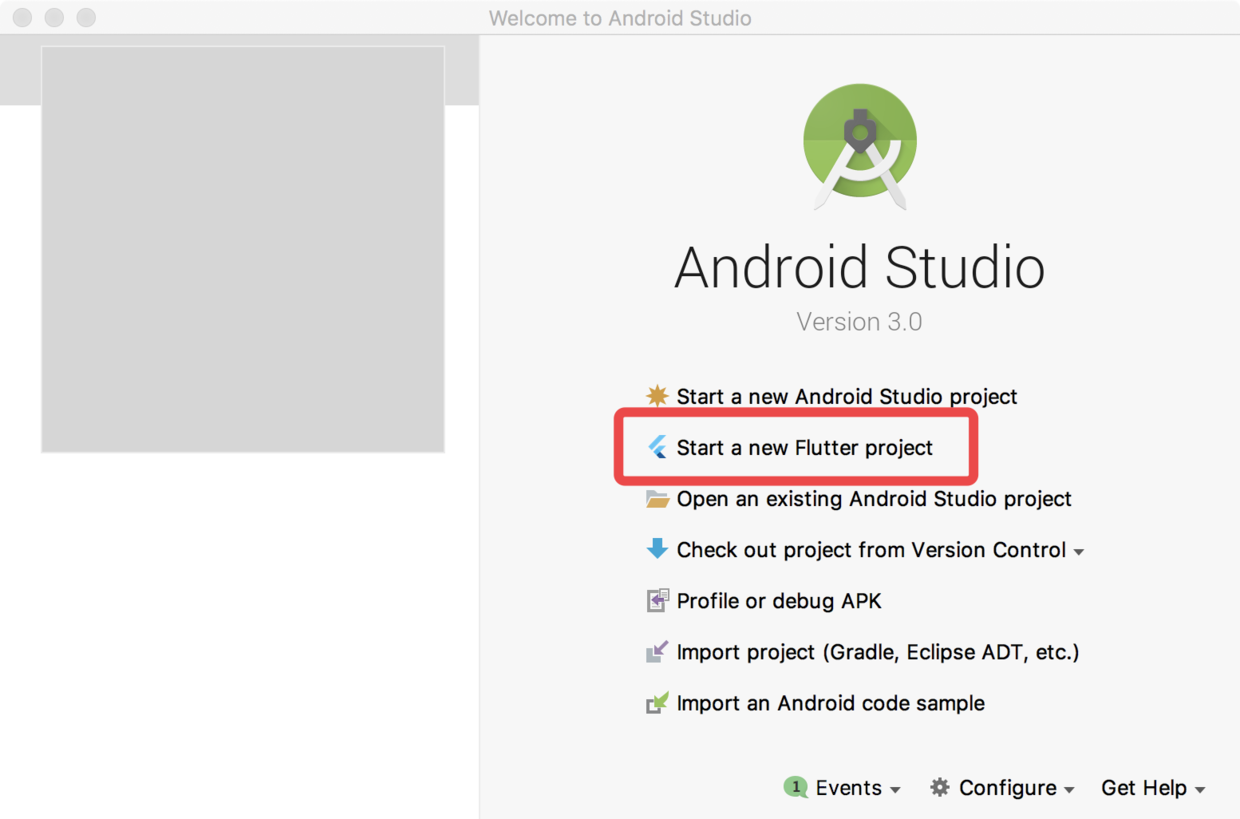Click the open folder icon

(657, 499)
